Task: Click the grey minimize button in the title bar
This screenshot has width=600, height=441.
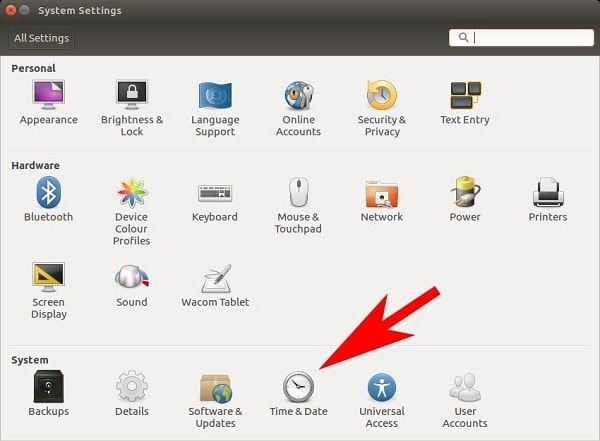Action: pos(24,10)
